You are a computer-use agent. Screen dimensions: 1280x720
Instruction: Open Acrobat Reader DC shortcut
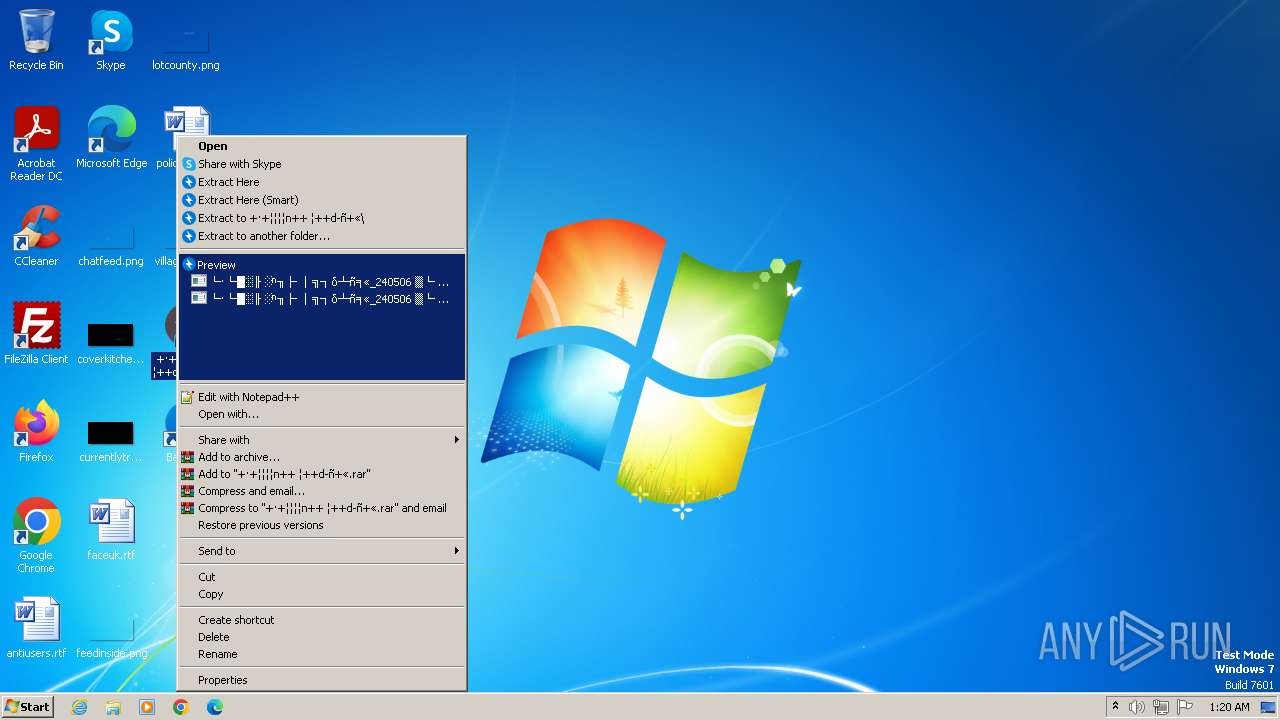(x=36, y=144)
